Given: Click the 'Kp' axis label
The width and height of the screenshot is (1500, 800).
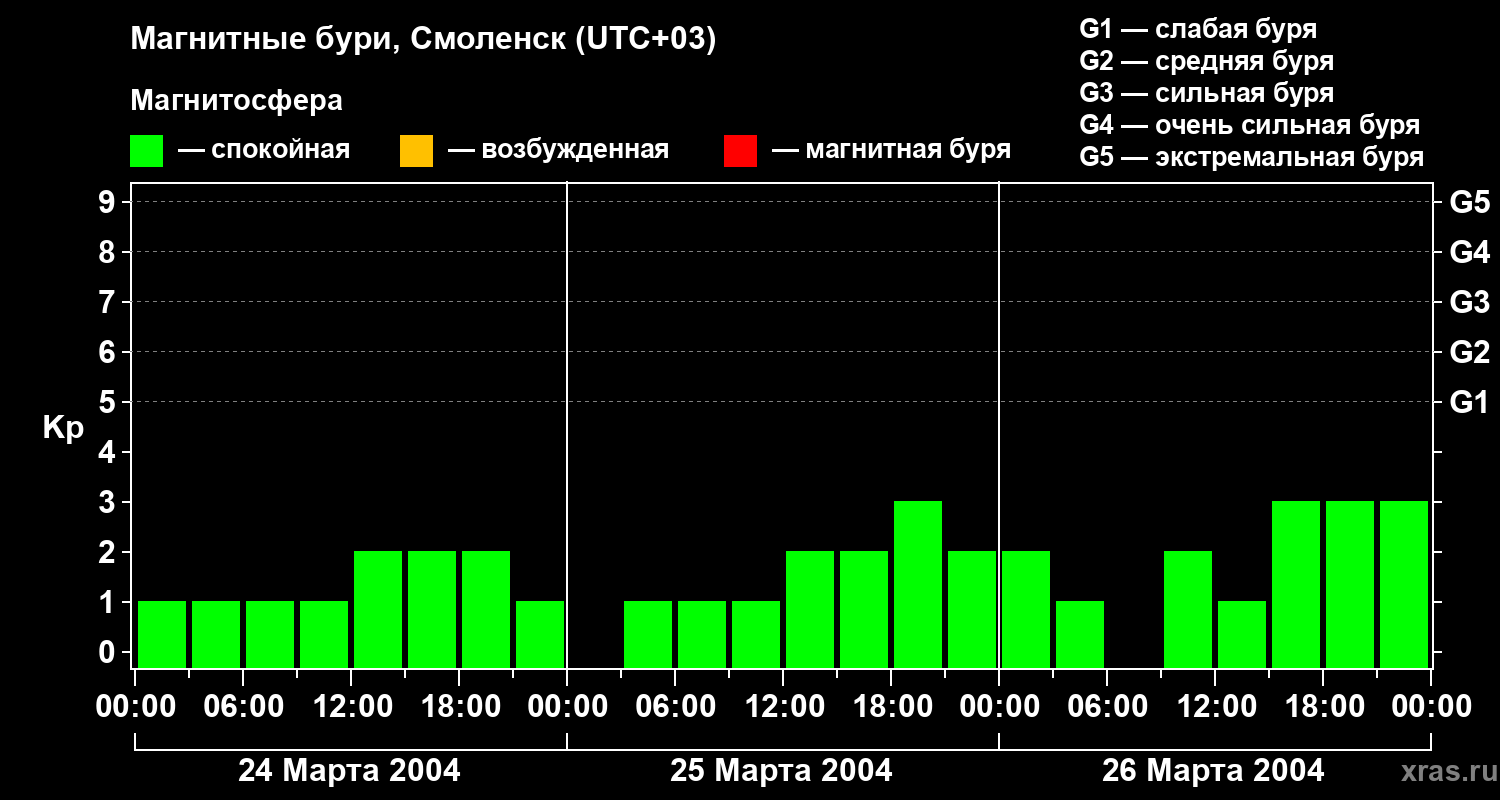Looking at the screenshot, I should tap(64, 428).
